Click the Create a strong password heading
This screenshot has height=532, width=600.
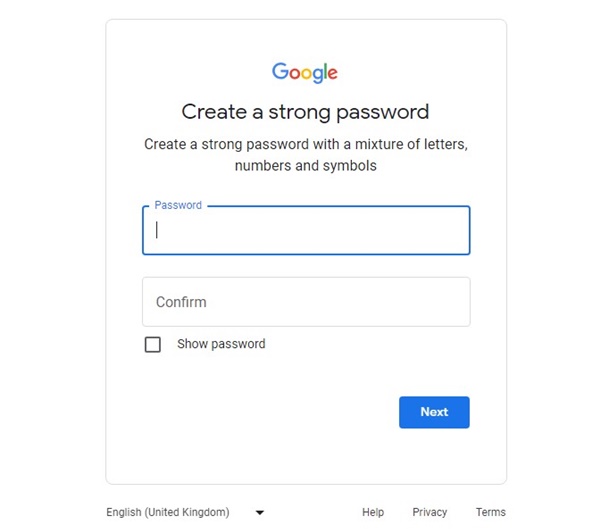305,112
